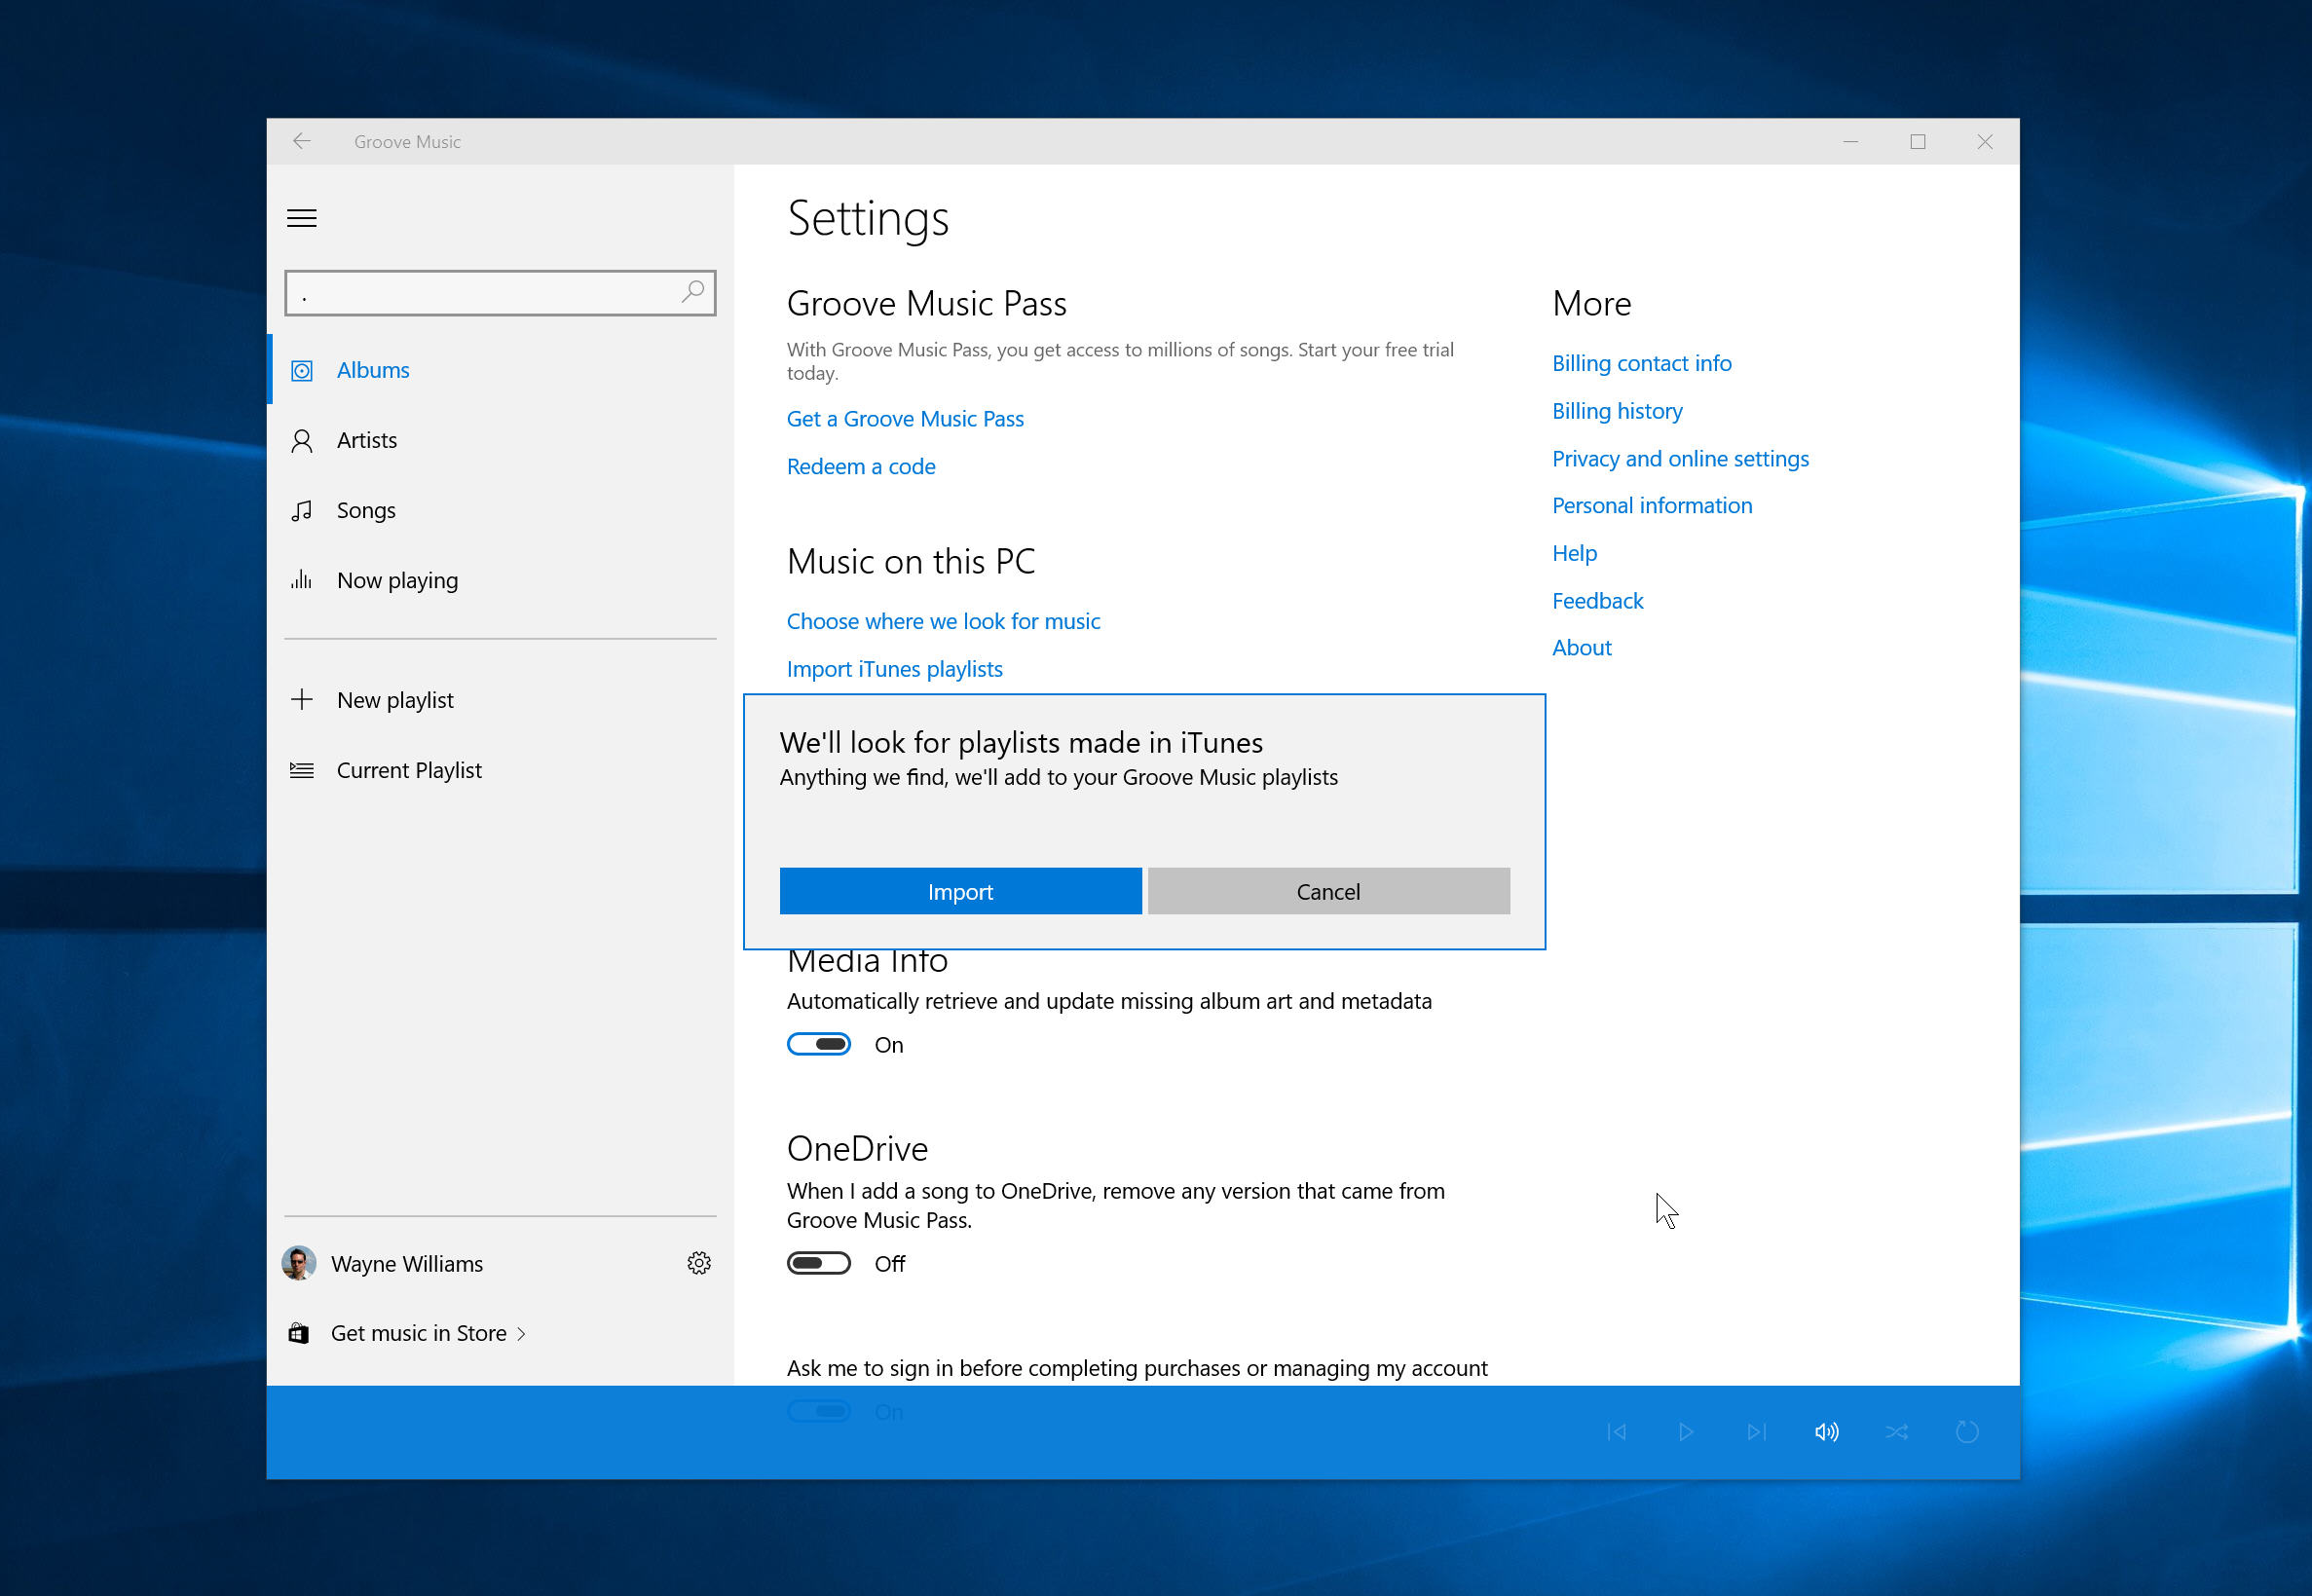This screenshot has height=1596, width=2312.
Task: Maximize the Groove Music window
Action: [x=1917, y=141]
